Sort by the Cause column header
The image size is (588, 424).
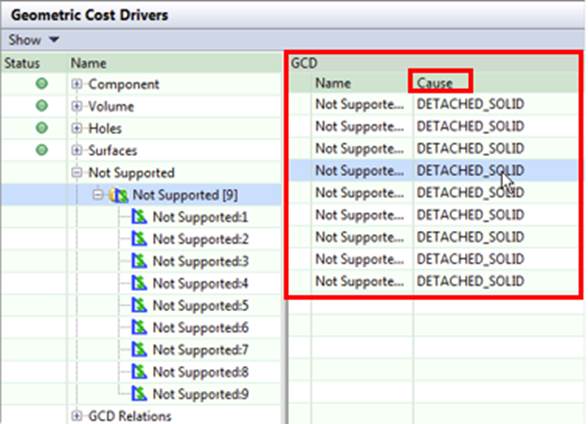435,82
